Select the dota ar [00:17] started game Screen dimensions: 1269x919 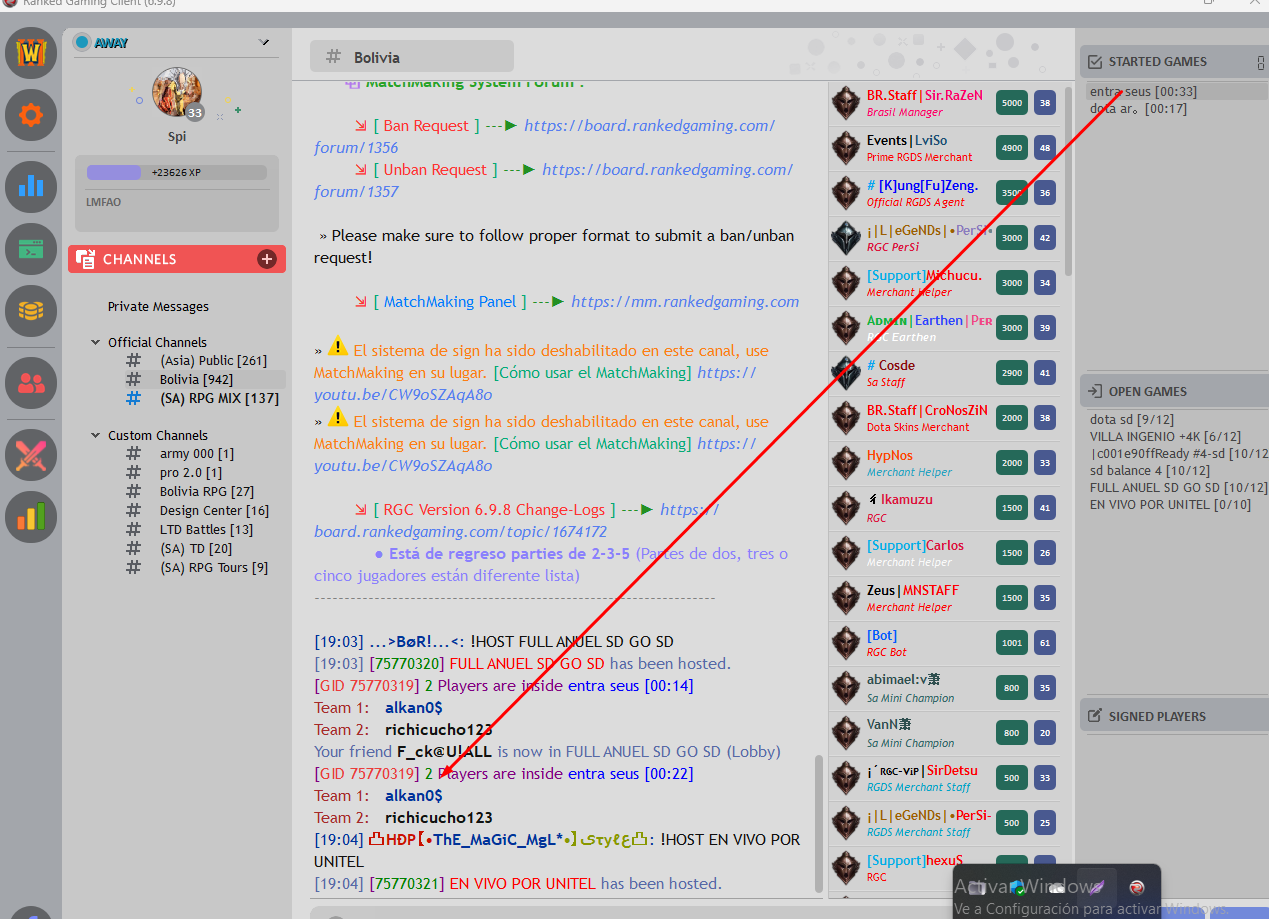1138,109
